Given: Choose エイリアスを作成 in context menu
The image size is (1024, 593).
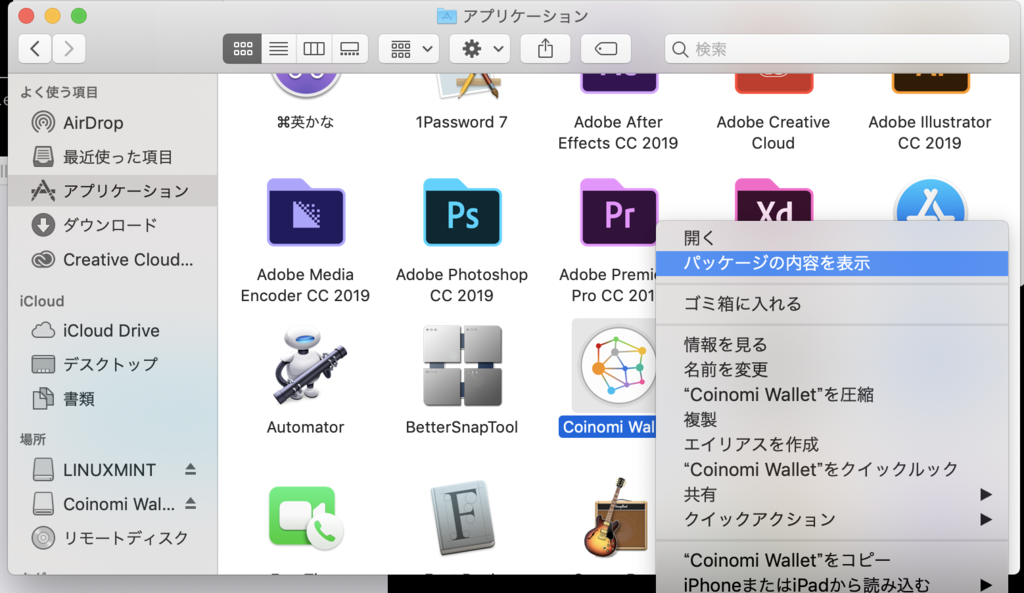Looking at the screenshot, I should click(832, 445).
